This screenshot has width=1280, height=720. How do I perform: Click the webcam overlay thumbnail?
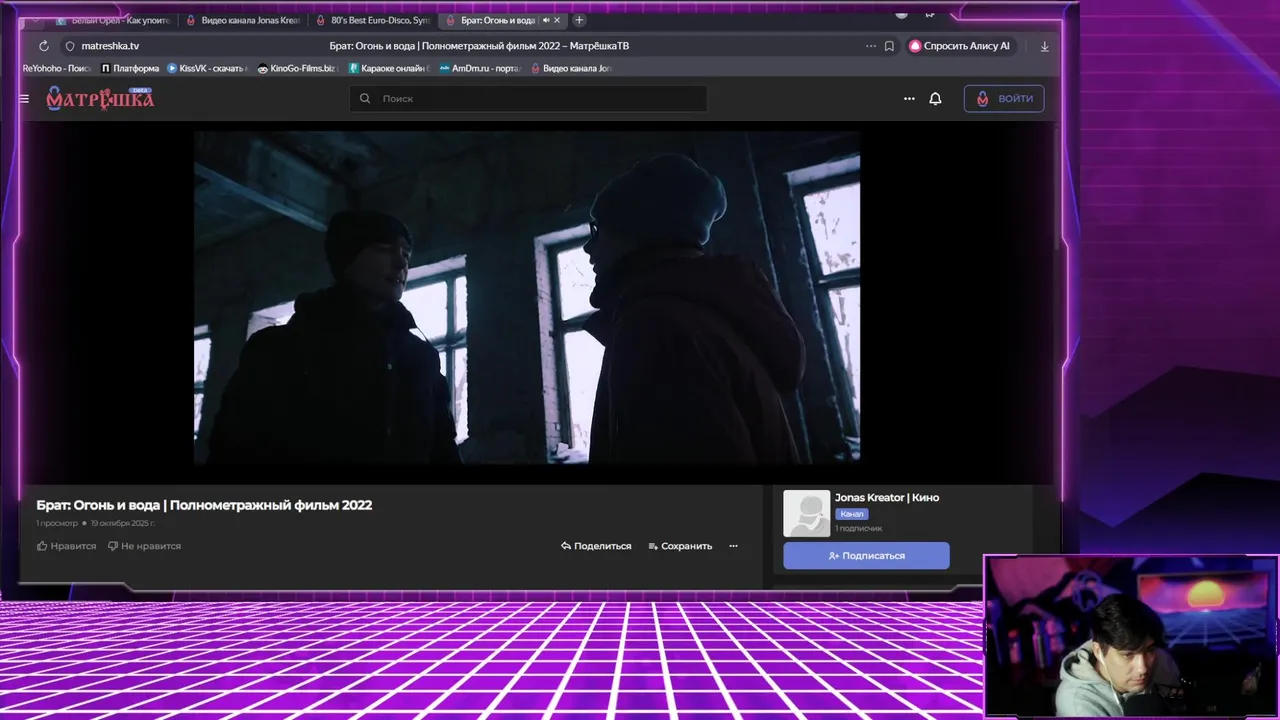[x=1131, y=637]
